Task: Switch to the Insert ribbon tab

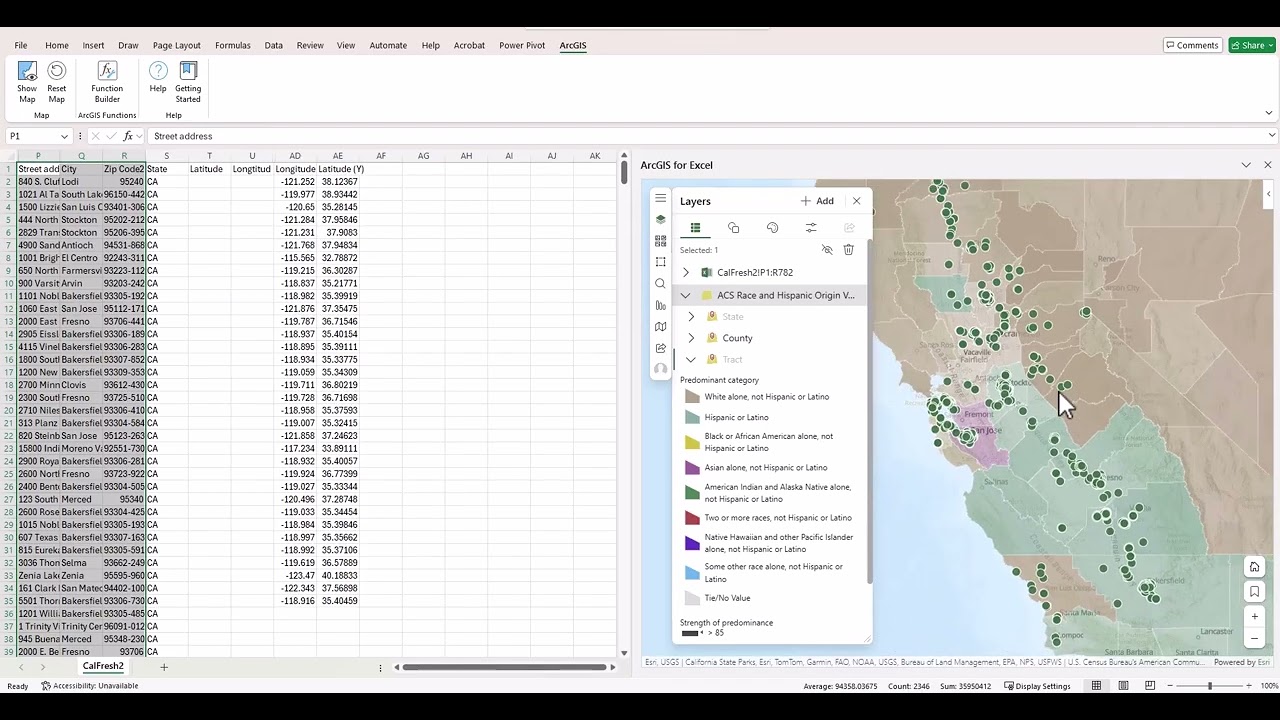Action: pyautogui.click(x=93, y=45)
